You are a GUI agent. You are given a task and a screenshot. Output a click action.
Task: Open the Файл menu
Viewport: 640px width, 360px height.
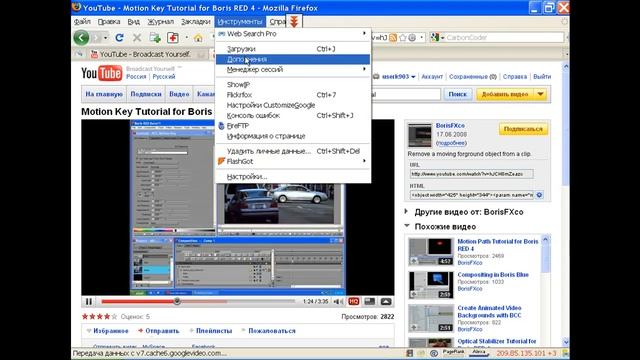[x=82, y=22]
